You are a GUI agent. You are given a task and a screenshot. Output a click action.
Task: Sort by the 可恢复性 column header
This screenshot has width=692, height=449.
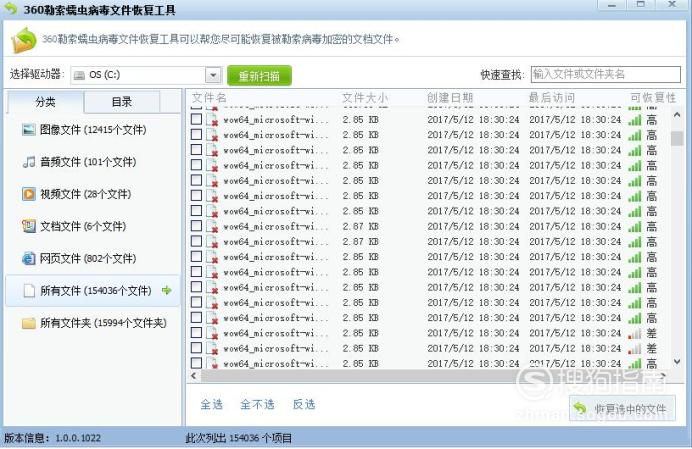pos(653,98)
